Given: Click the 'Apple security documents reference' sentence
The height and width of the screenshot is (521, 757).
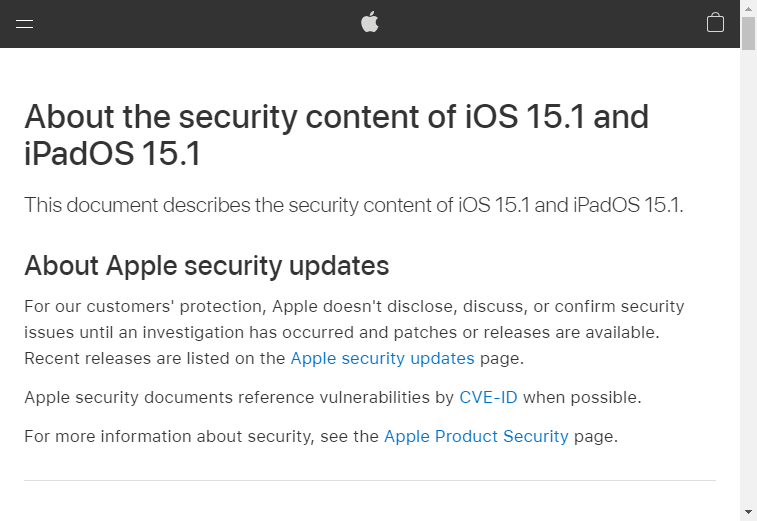Looking at the screenshot, I should (239, 397).
